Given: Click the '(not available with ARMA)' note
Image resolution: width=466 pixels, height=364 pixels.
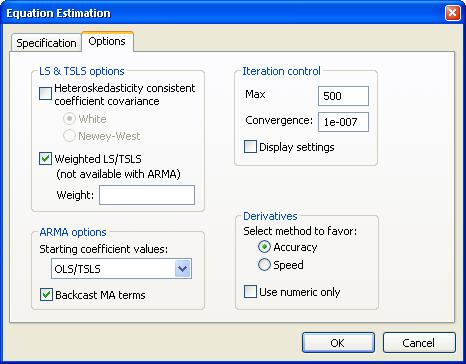Looking at the screenshot, I should tap(118, 174).
